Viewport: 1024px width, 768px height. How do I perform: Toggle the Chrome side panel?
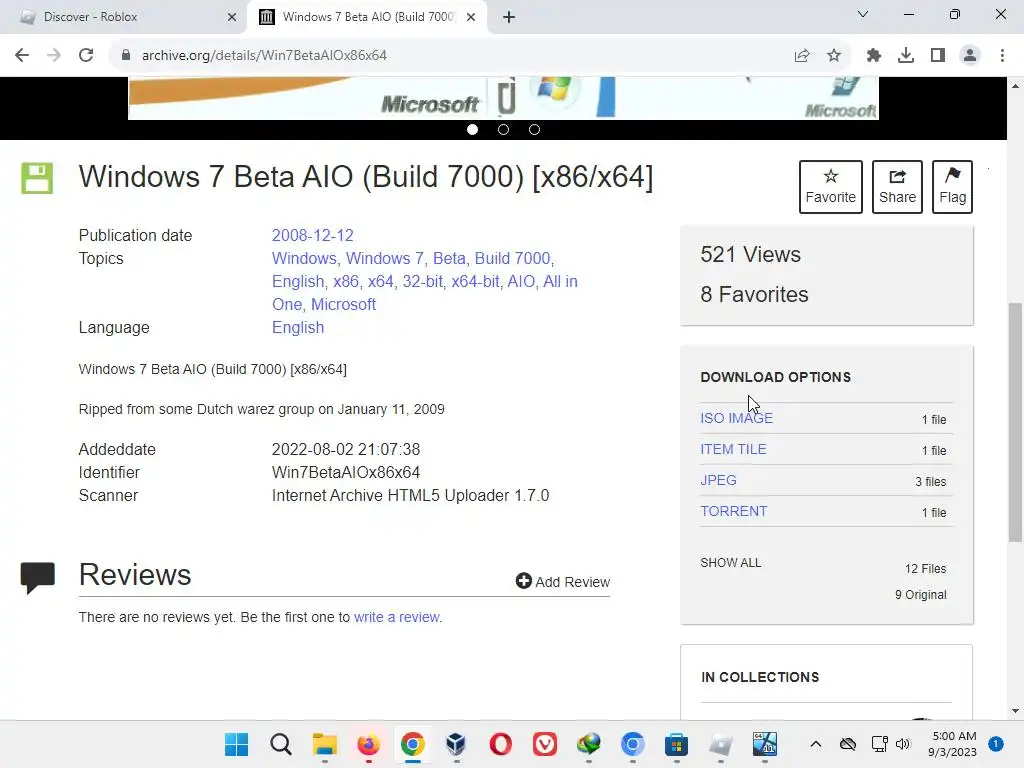click(938, 56)
